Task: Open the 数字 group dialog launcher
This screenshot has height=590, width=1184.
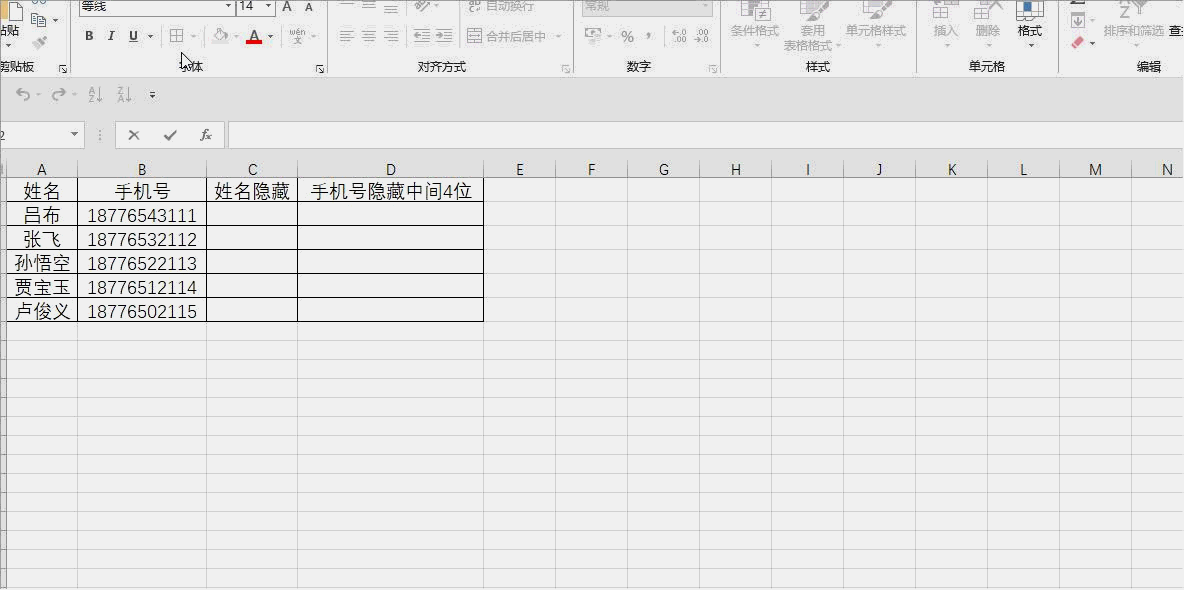Action: click(x=713, y=69)
